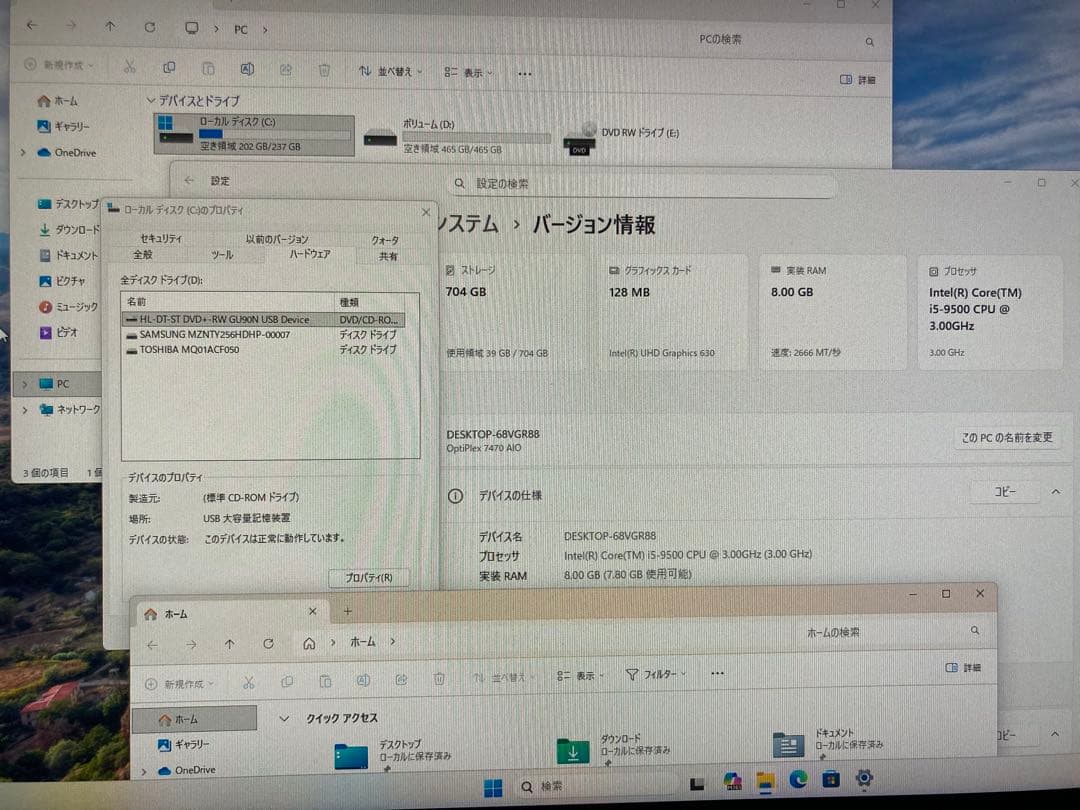Click このPCの名前を変更 button
Screen dimensions: 1080x810
(x=1006, y=437)
